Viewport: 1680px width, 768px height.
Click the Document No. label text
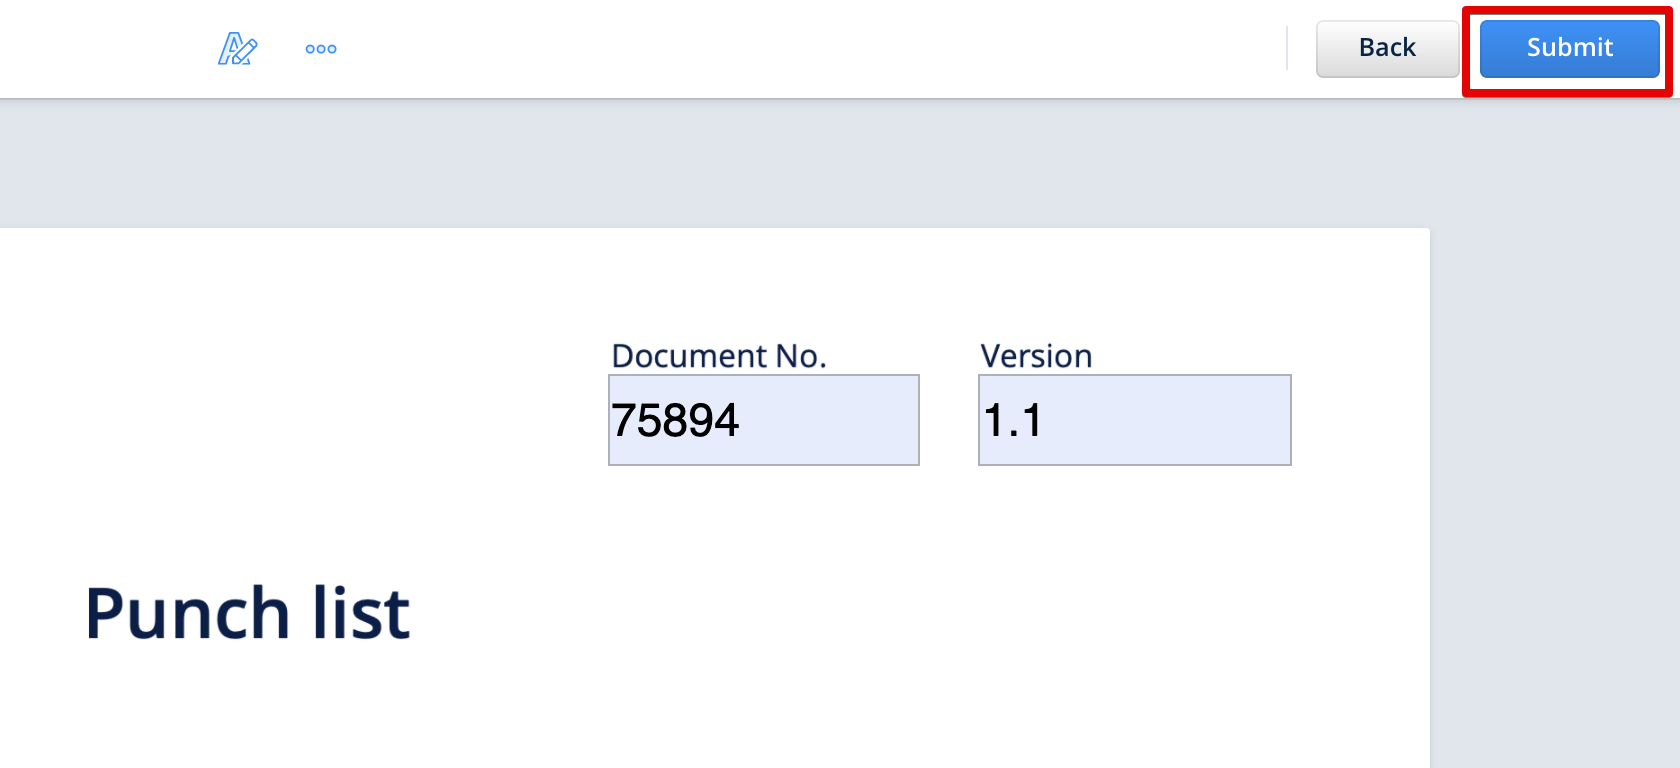coord(718,356)
